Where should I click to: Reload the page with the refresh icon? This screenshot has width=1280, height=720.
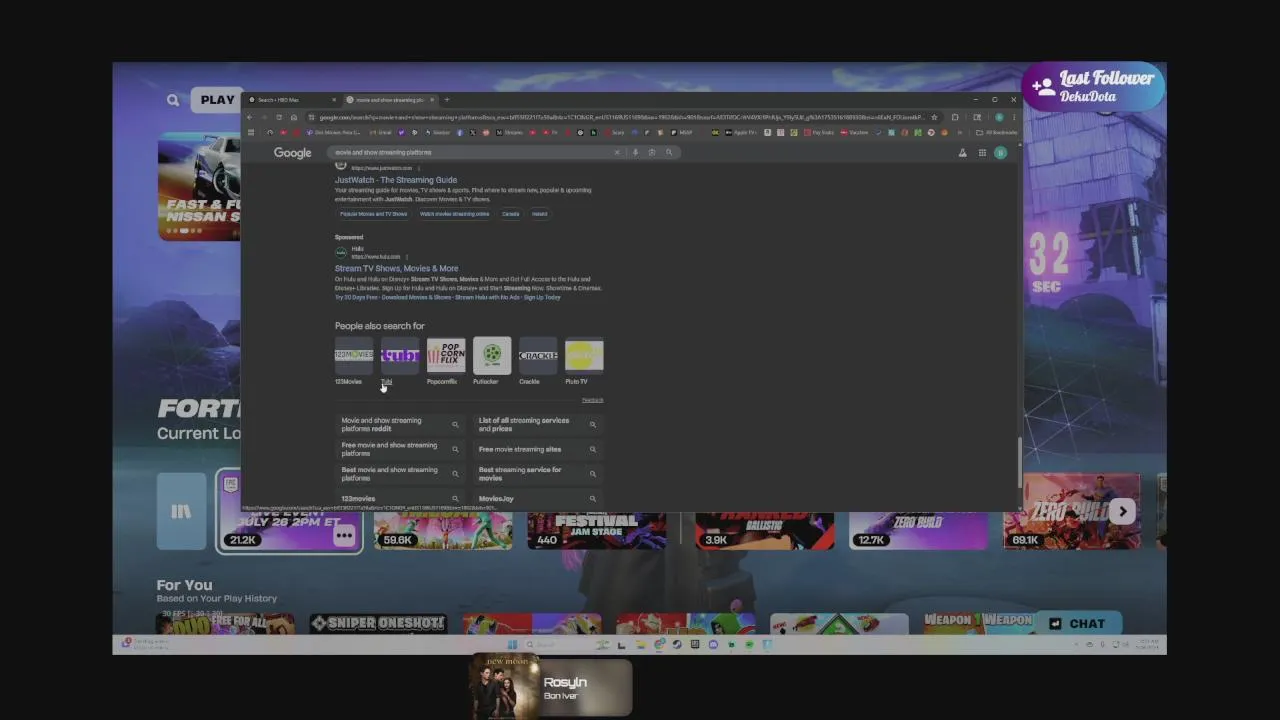tap(279, 117)
